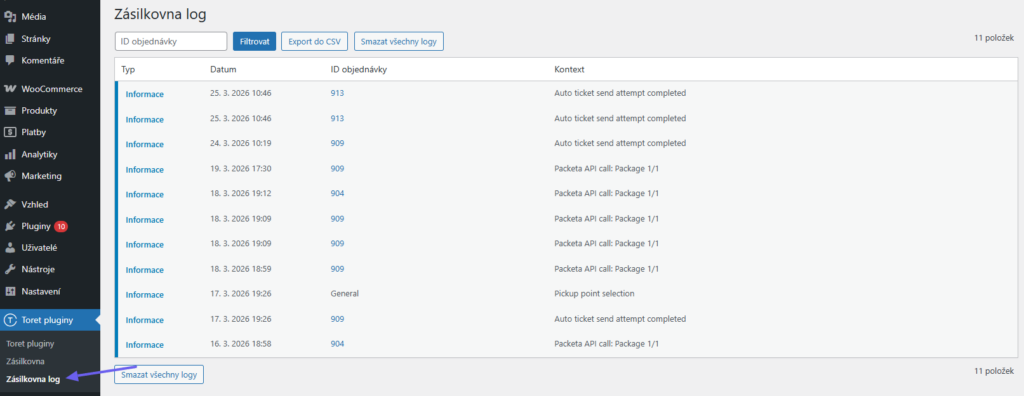This screenshot has height=396, width=1024.
Task: Click Informace in the 24. 3. 2026 row
Action: click(x=145, y=144)
